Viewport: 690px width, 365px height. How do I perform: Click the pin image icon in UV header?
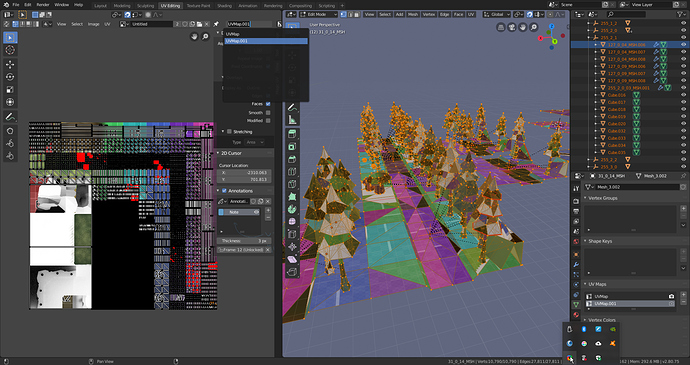[216, 24]
